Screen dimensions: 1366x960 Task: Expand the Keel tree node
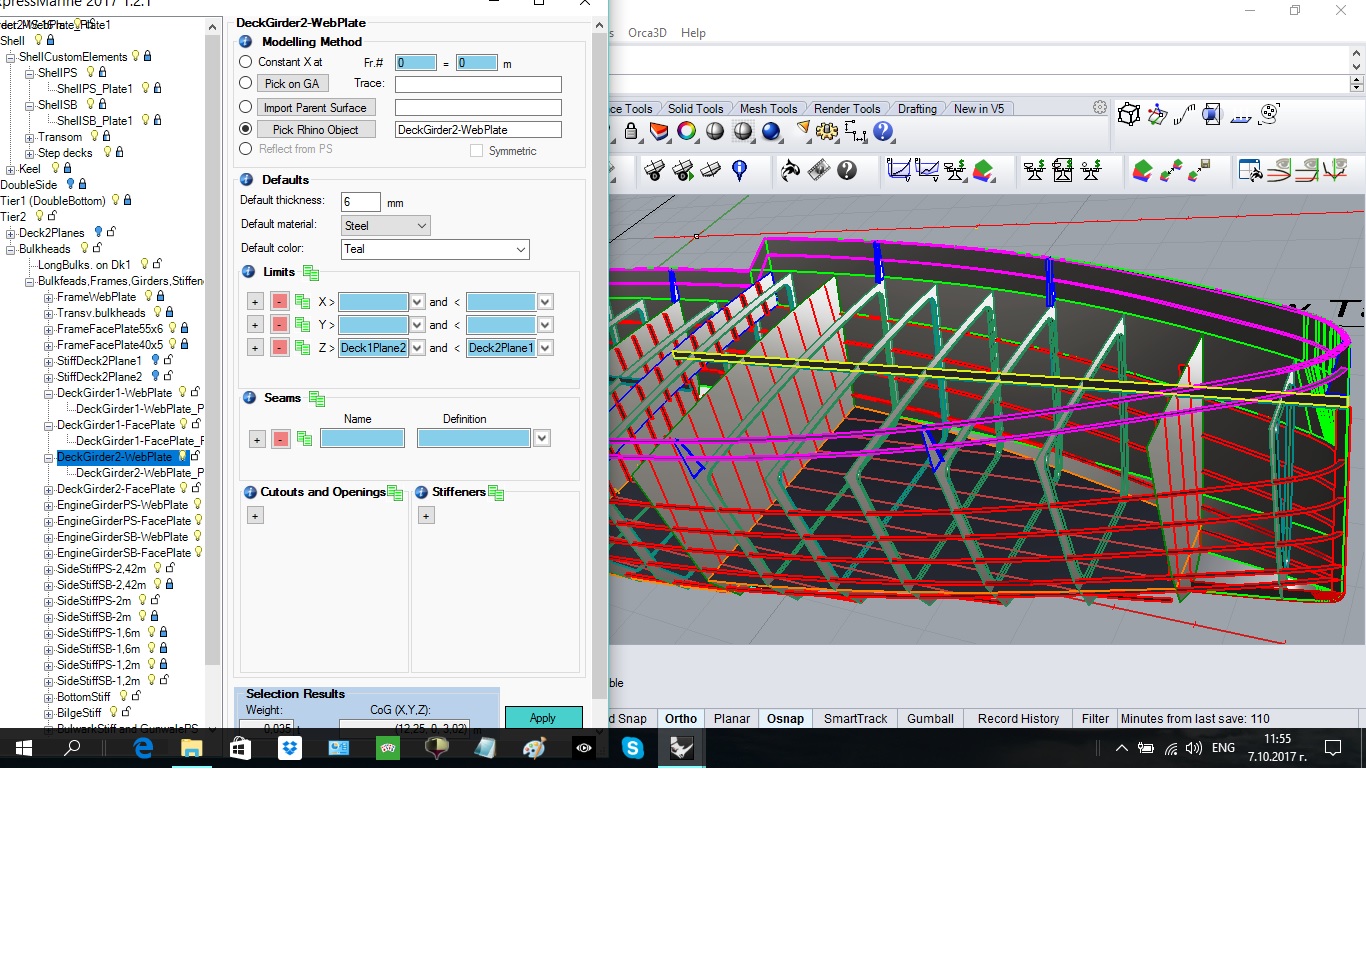(11, 169)
